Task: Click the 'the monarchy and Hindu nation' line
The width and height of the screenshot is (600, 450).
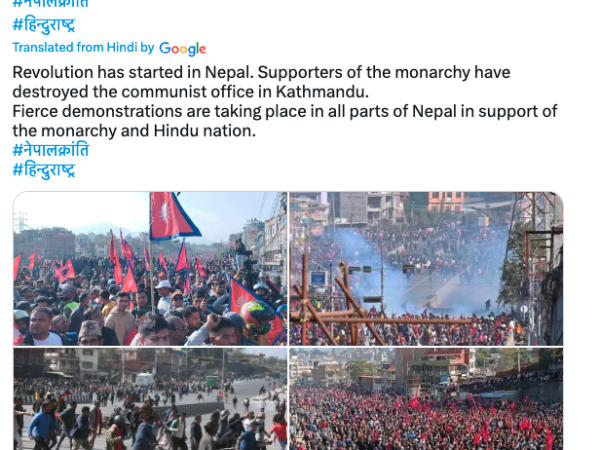Action: pyautogui.click(x=134, y=131)
